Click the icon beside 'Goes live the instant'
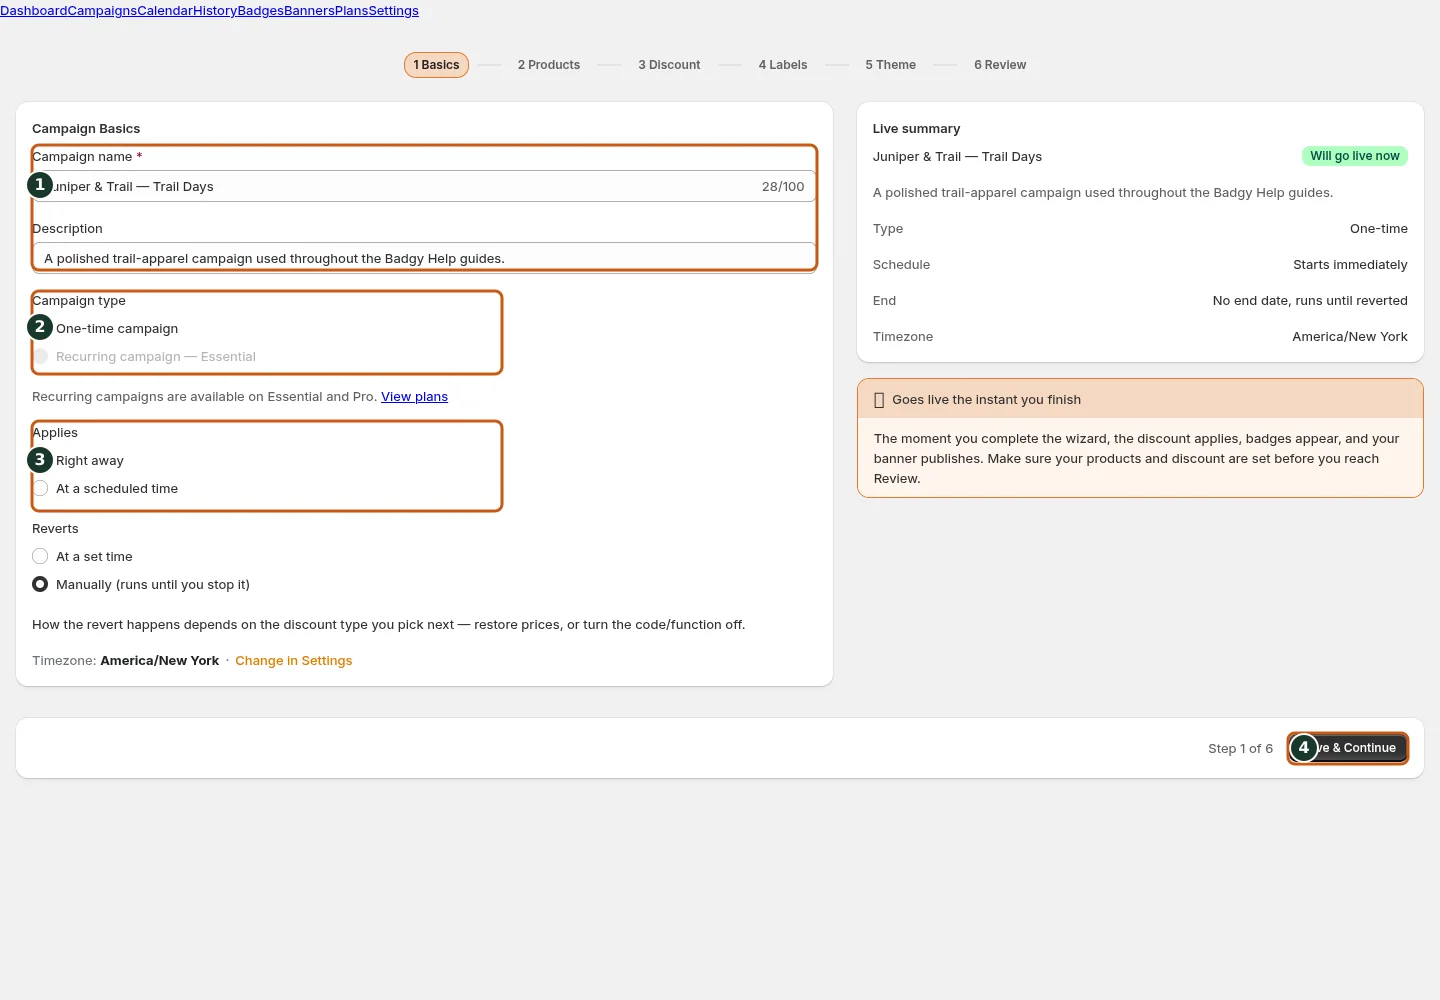 pyautogui.click(x=879, y=400)
